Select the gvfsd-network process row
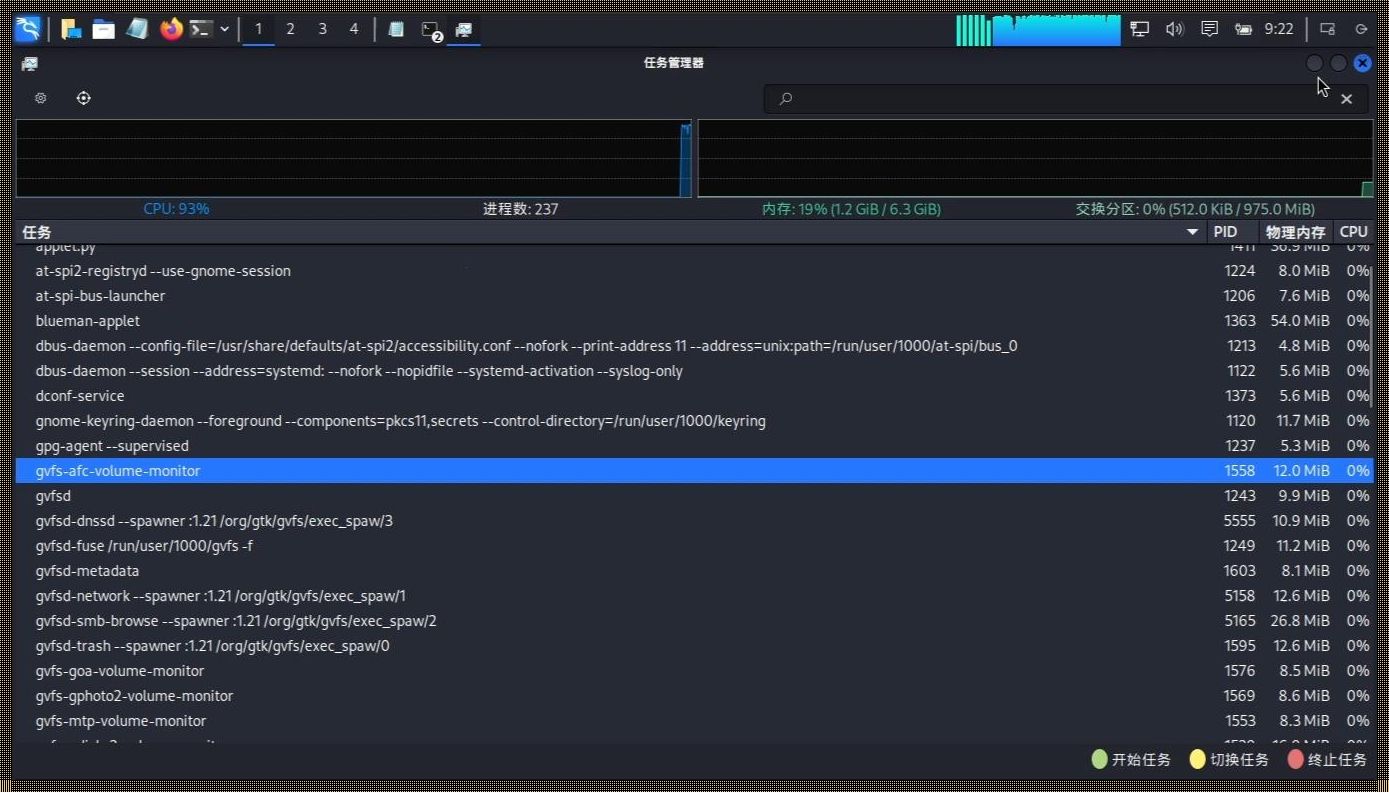 tap(694, 596)
